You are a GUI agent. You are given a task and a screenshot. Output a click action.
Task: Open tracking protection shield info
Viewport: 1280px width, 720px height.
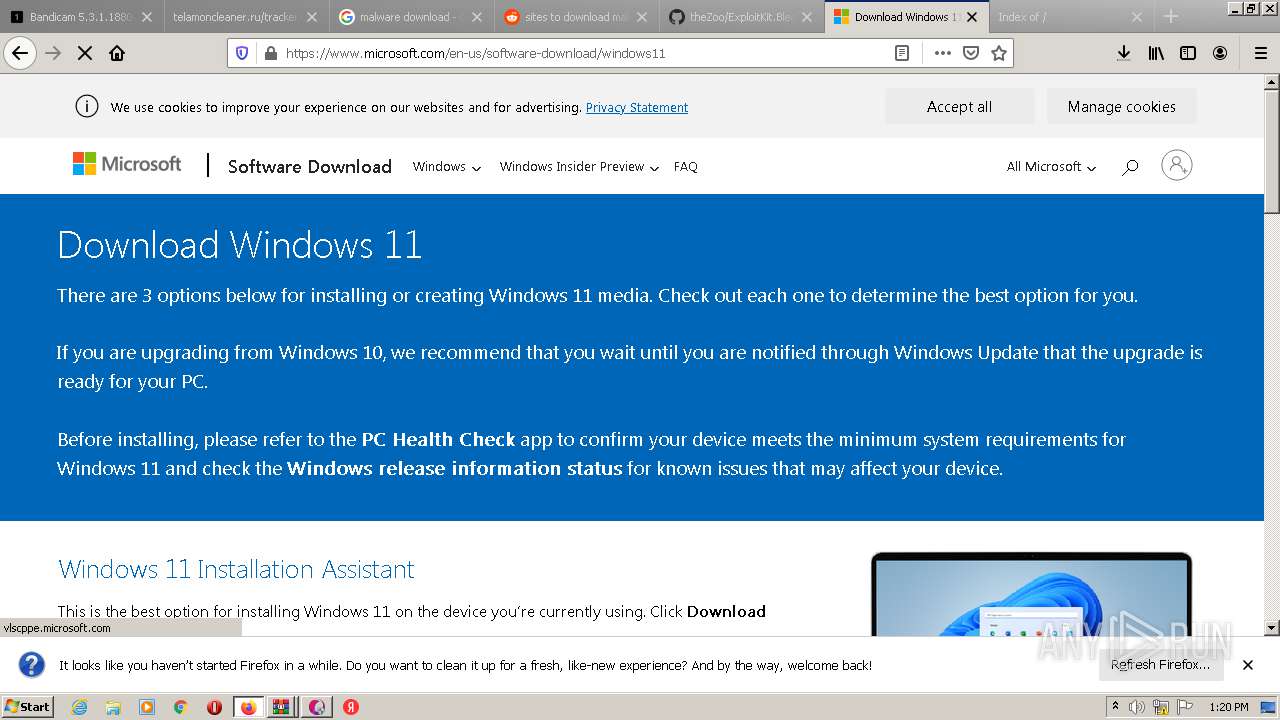tap(242, 53)
